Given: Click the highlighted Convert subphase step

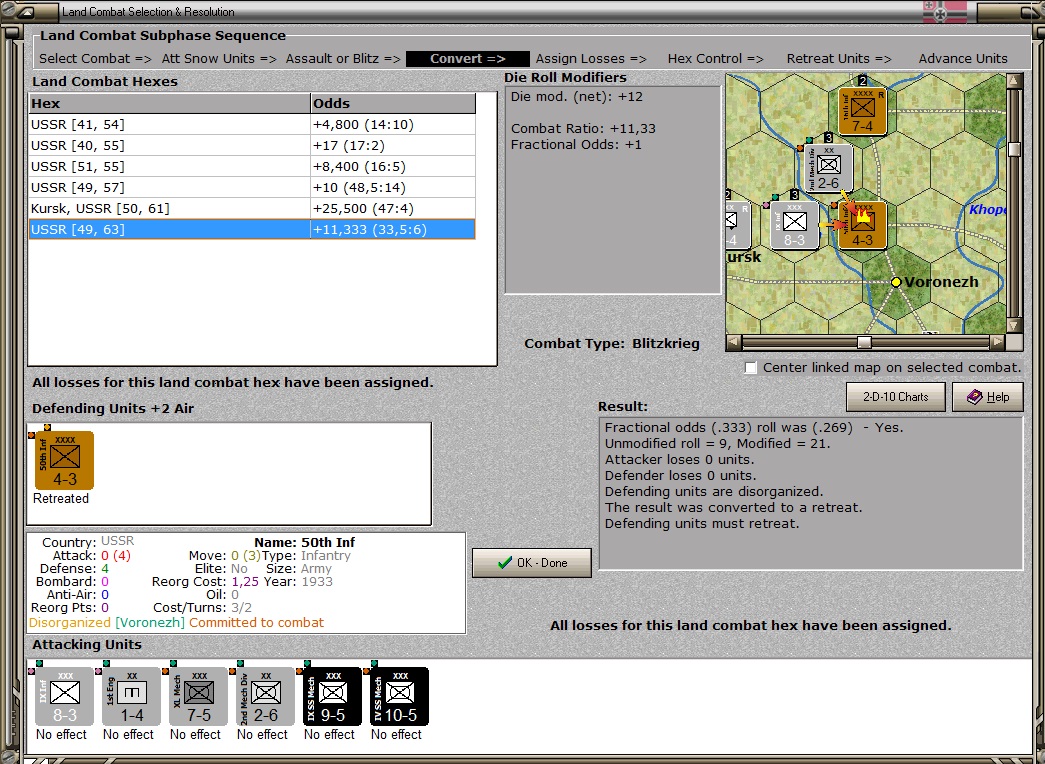Looking at the screenshot, I should pos(468,59).
